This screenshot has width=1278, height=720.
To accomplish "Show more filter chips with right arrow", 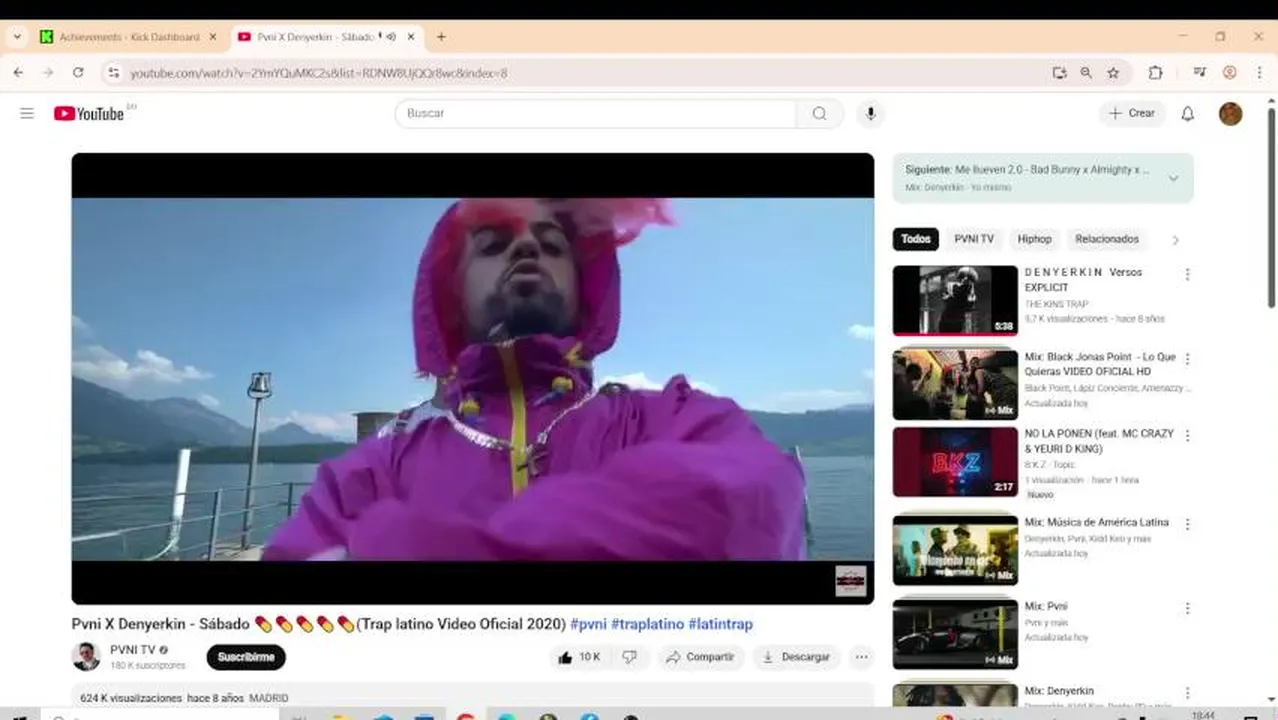I will (x=1175, y=240).
